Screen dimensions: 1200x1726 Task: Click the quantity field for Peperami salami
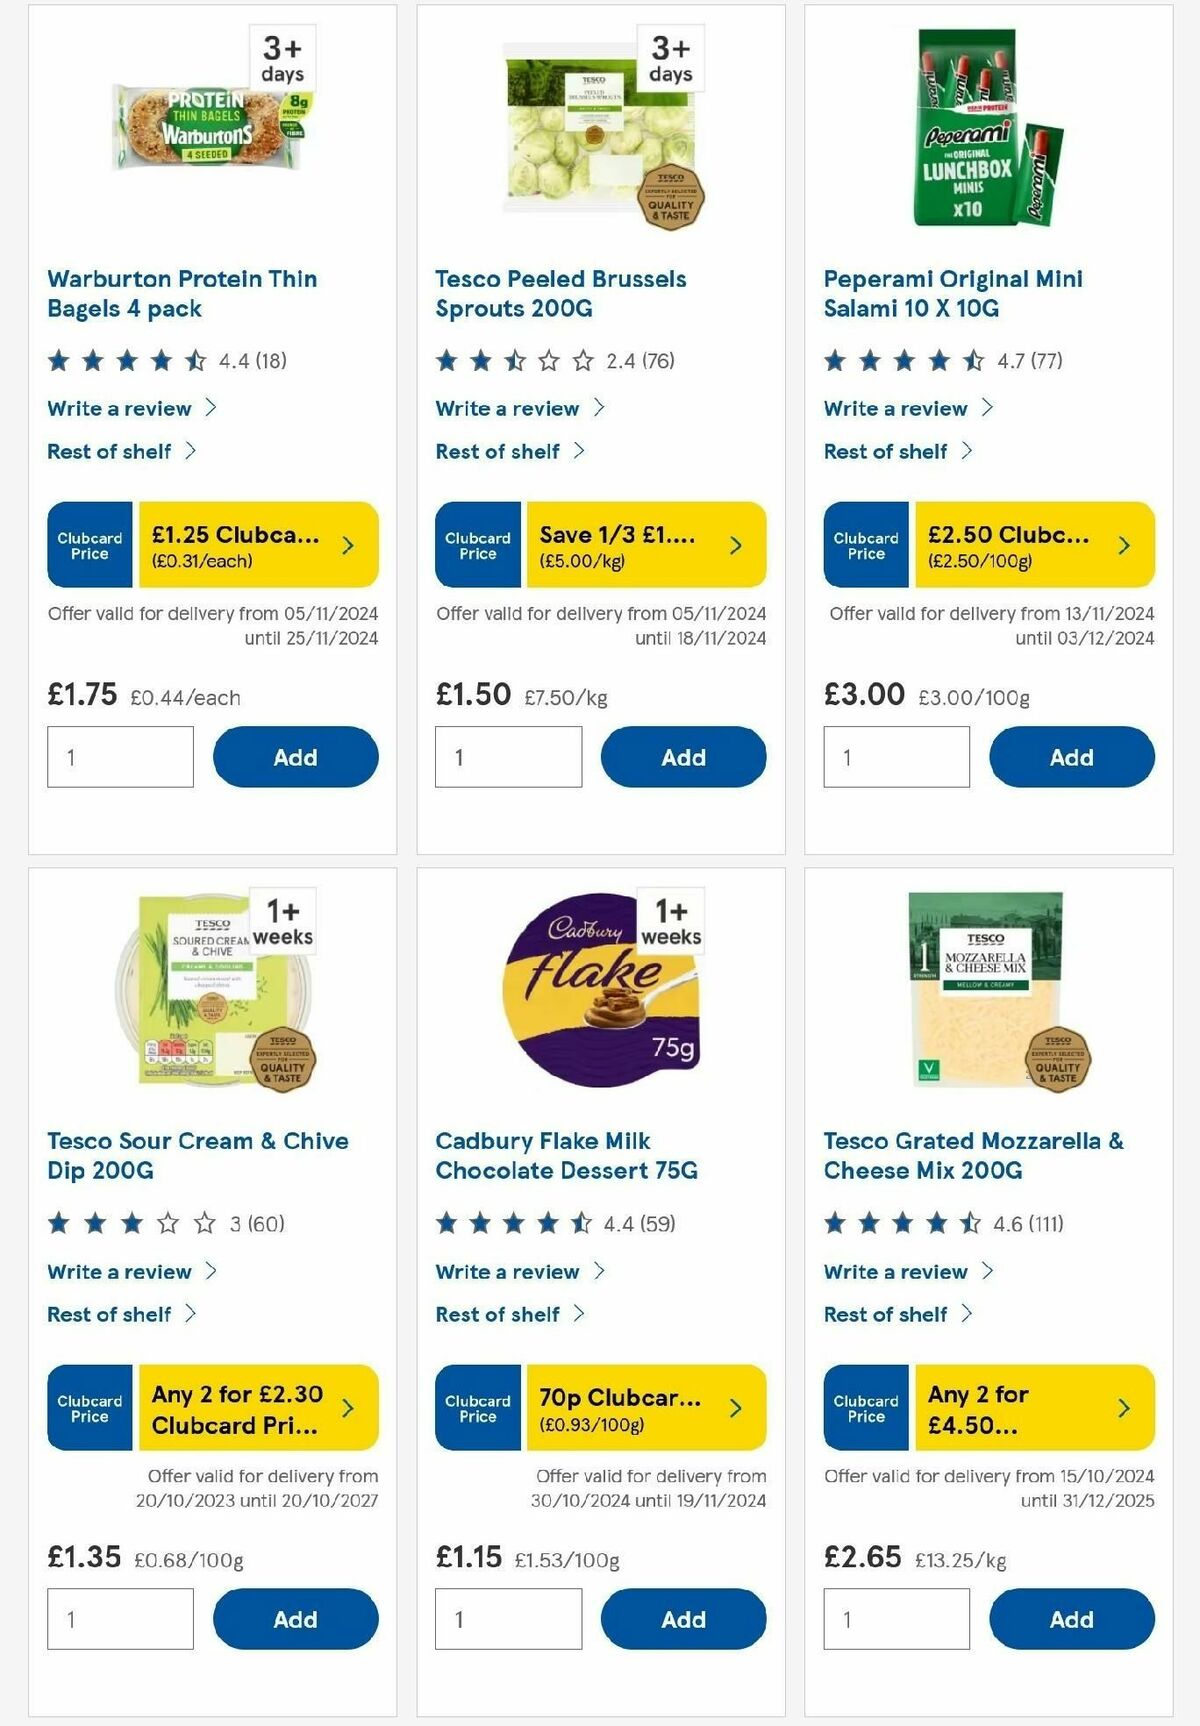tap(896, 757)
